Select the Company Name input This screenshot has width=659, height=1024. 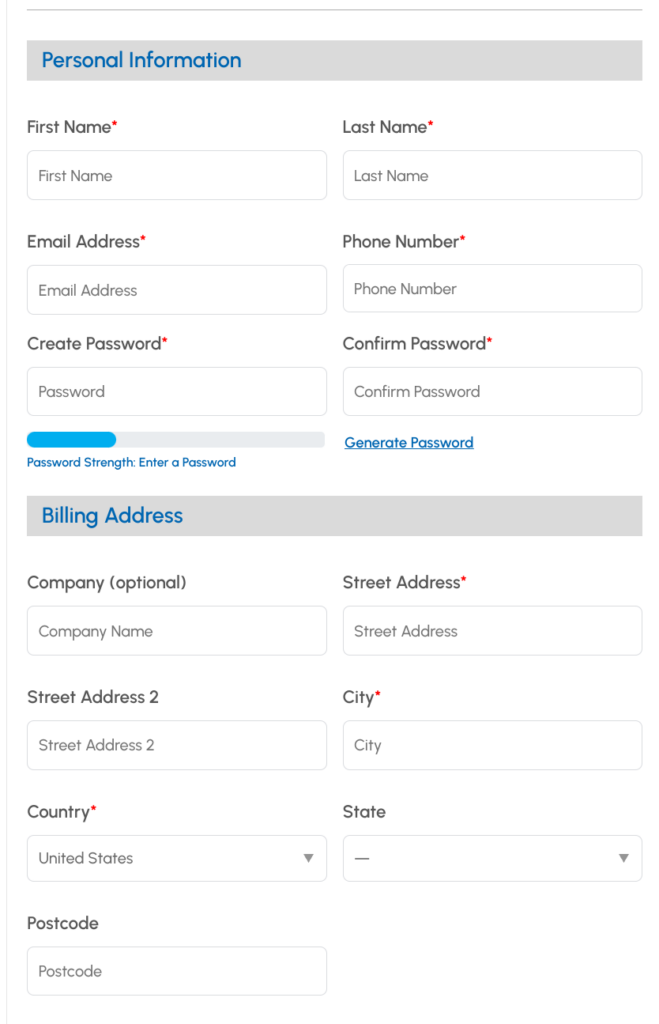coord(176,631)
